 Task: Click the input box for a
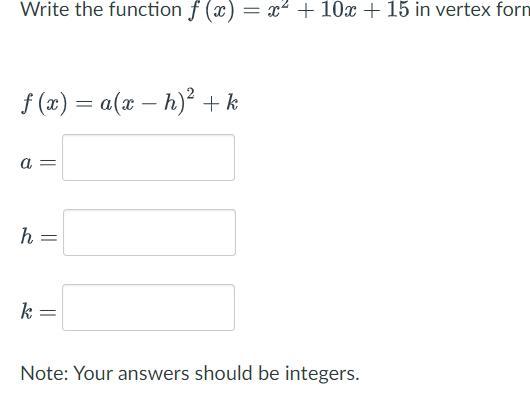pos(148,158)
